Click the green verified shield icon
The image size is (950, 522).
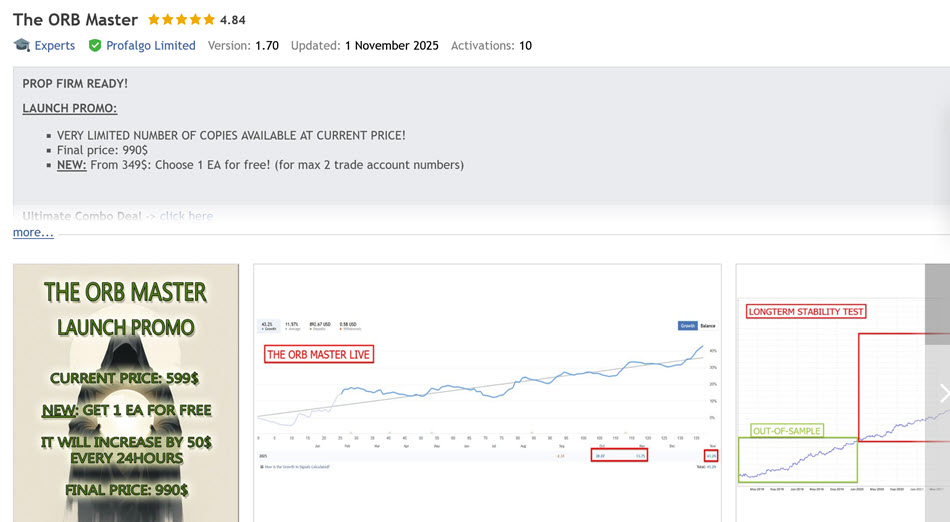95,45
